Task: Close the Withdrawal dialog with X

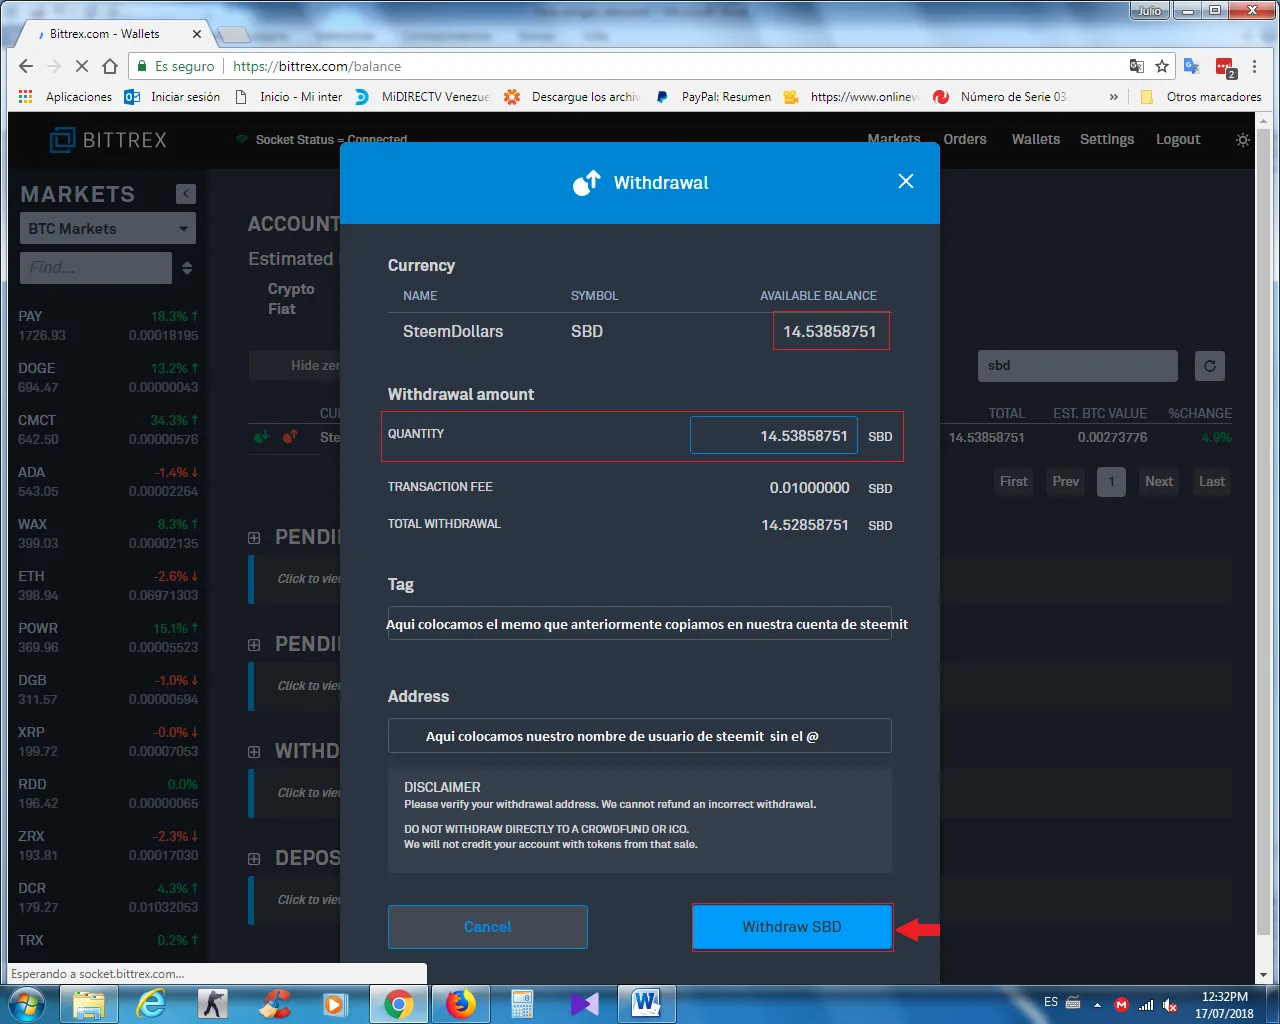Action: [x=906, y=181]
